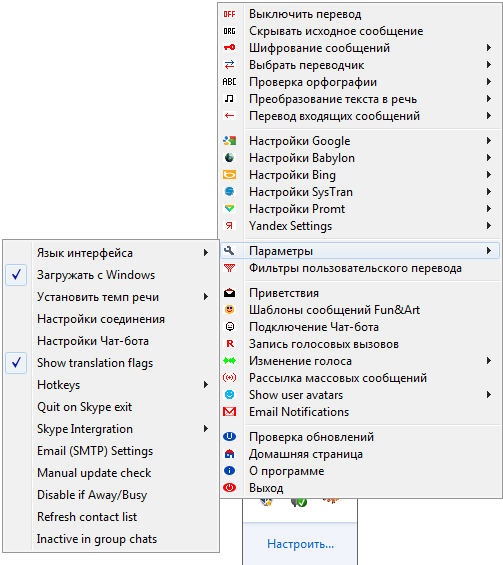Click the Babylon globe icon
503x565 pixels.
pos(230,157)
